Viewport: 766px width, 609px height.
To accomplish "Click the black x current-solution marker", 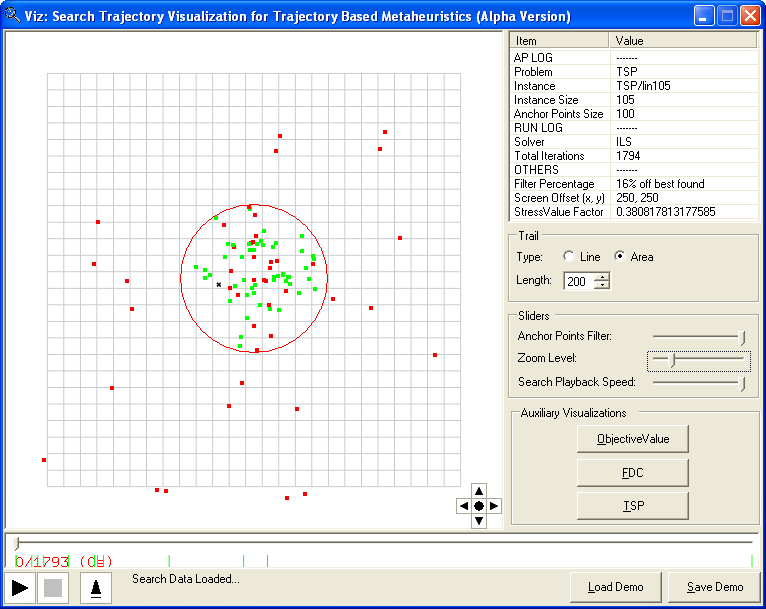I will click(219, 284).
